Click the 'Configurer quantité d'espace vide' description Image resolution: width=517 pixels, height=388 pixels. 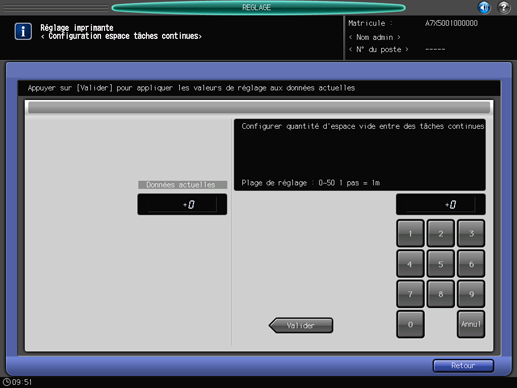tap(363, 126)
